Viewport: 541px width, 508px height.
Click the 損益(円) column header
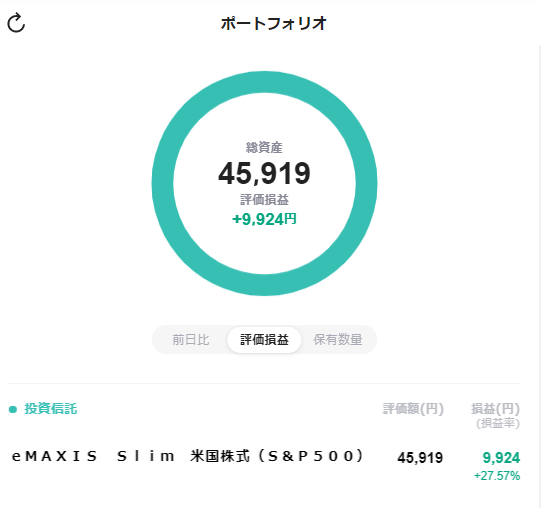495,409
